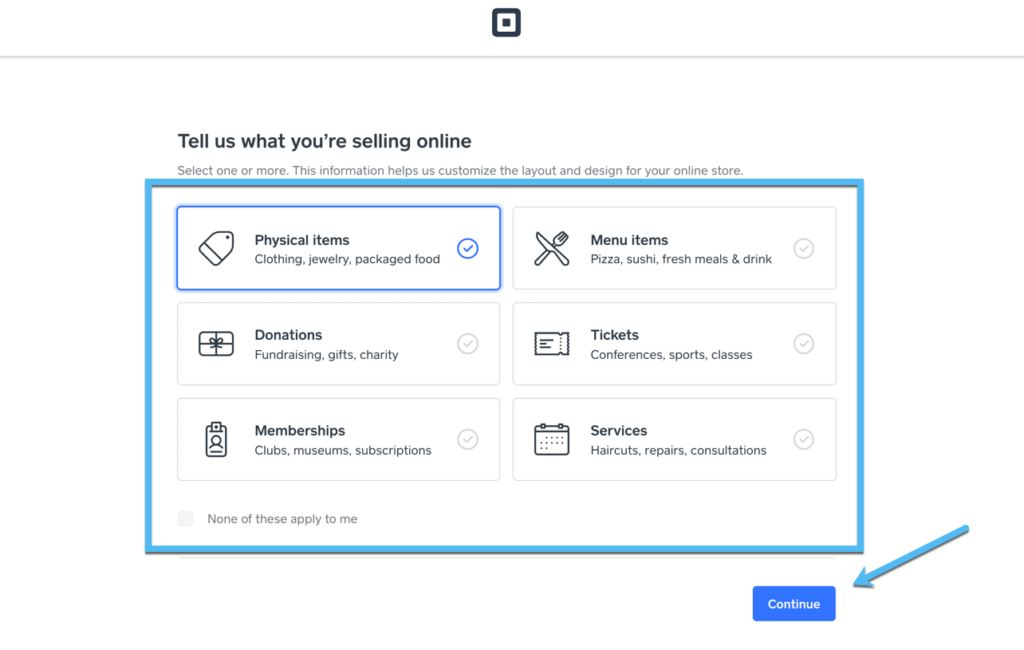Enable the Menu items checkmark
The height and width of the screenshot is (650, 1024).
[x=803, y=248]
